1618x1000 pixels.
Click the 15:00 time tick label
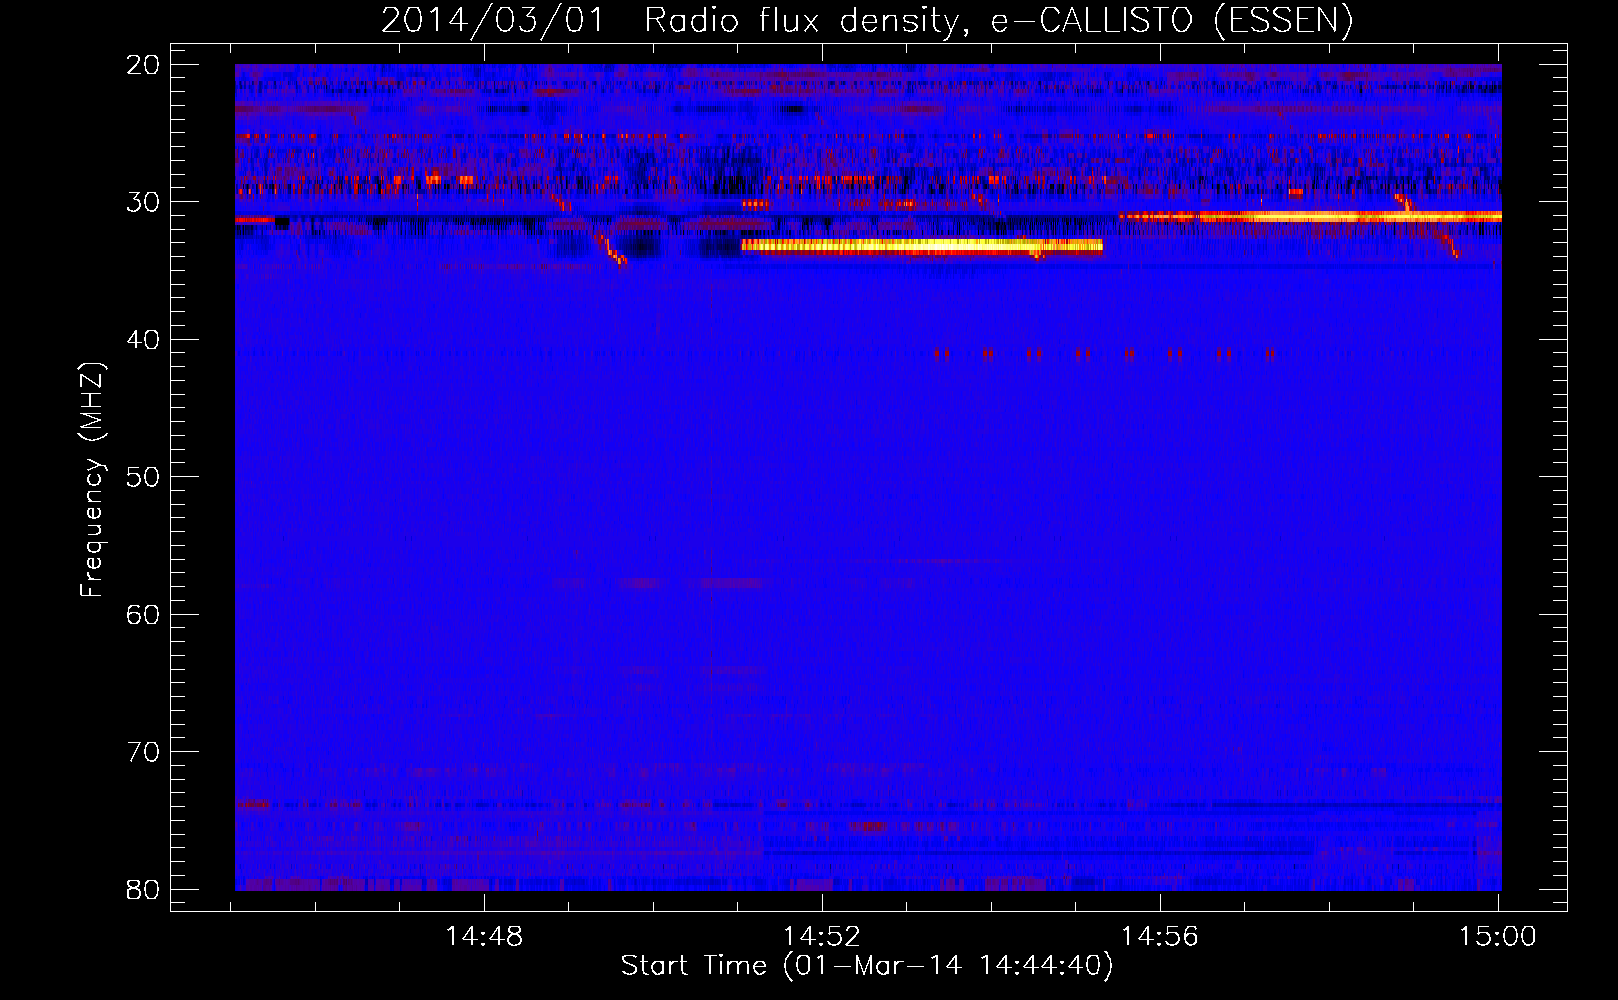(1498, 937)
